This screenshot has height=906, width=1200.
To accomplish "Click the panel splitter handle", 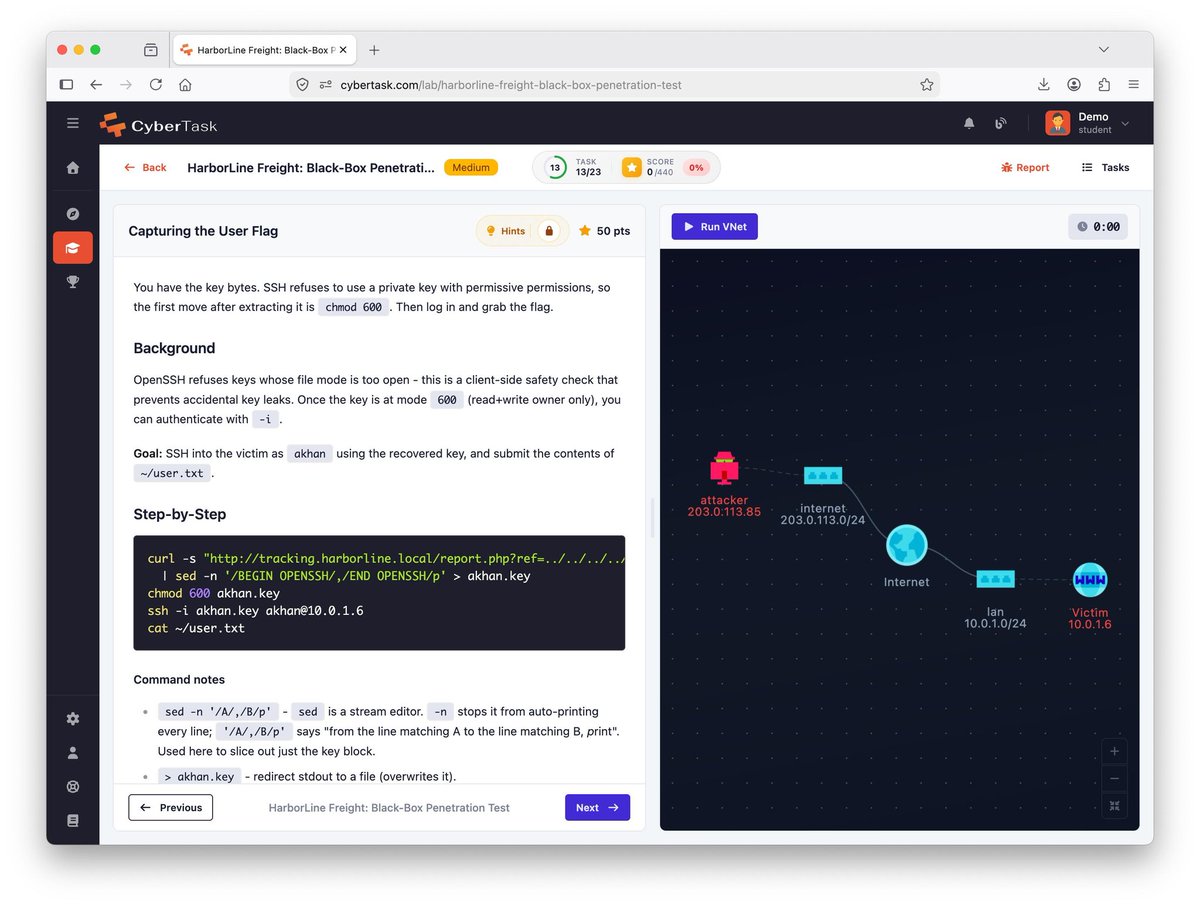I will (x=652, y=517).
